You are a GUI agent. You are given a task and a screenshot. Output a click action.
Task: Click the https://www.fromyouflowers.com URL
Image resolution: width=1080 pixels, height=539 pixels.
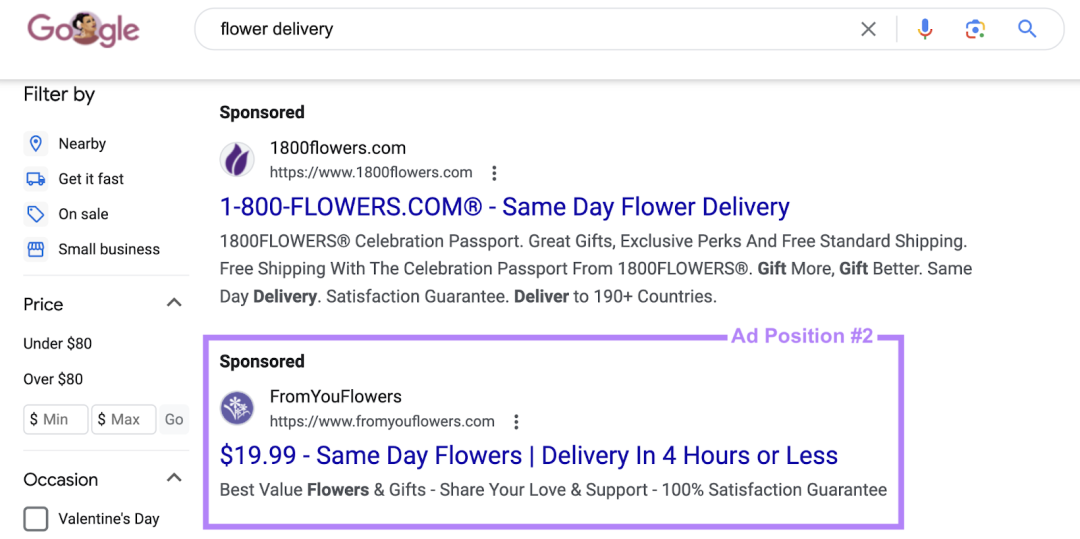coord(382,421)
